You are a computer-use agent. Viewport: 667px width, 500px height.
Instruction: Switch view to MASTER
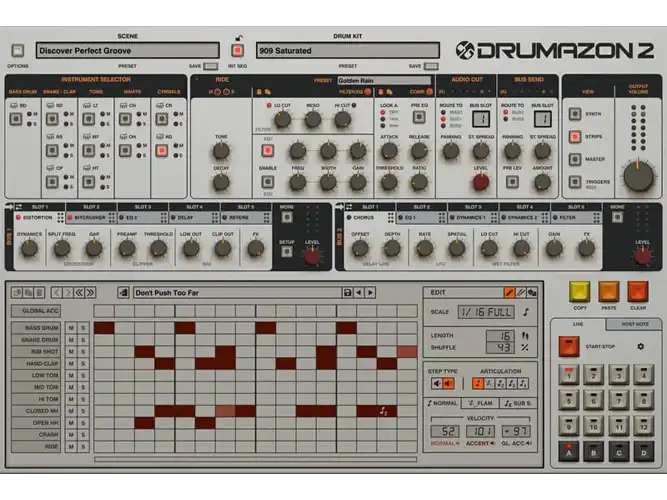point(575,159)
